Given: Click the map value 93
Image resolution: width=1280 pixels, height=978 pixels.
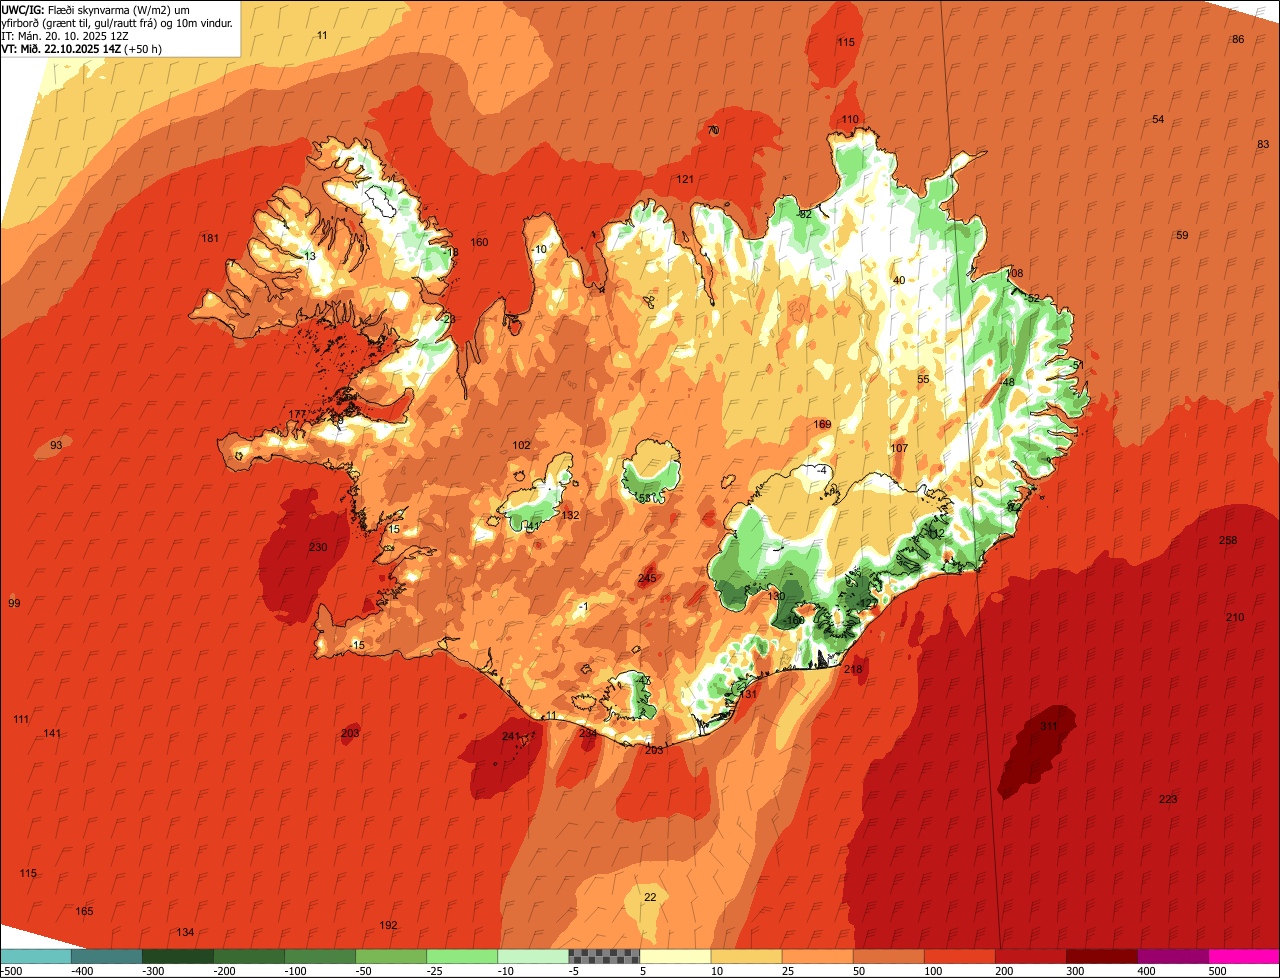Looking at the screenshot, I should point(56,445).
